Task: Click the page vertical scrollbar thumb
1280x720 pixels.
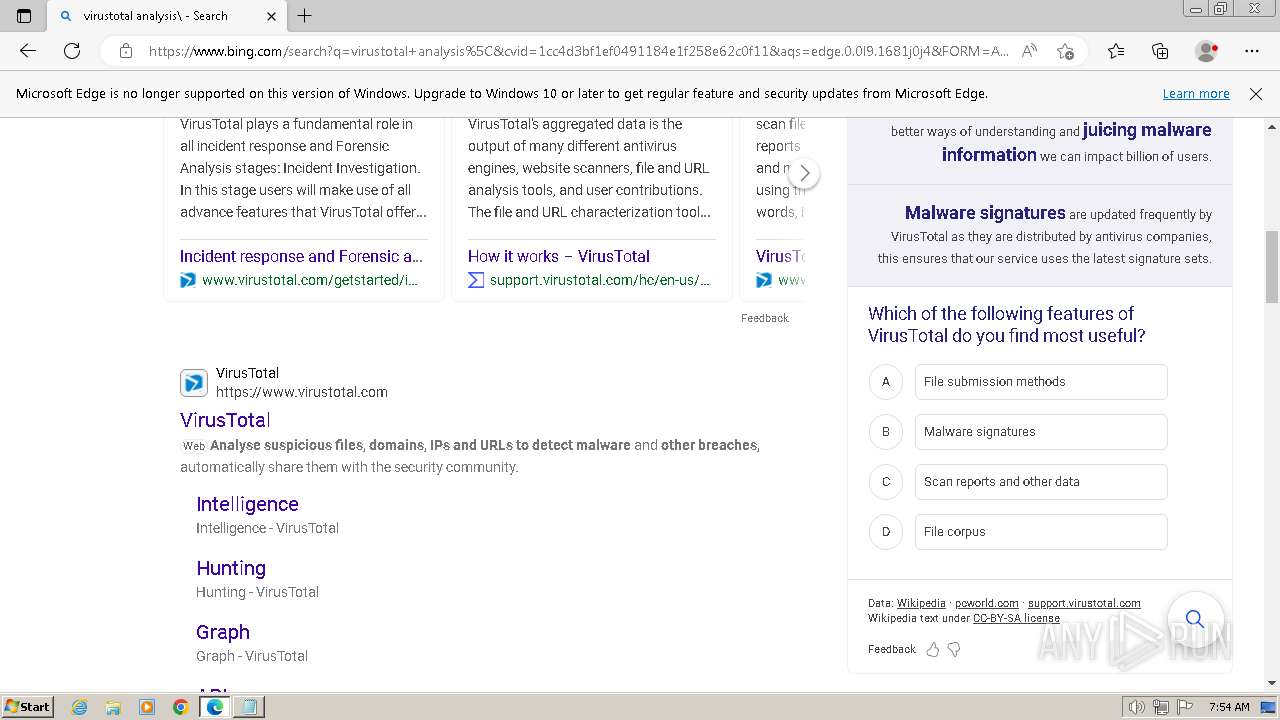Action: point(1272,266)
